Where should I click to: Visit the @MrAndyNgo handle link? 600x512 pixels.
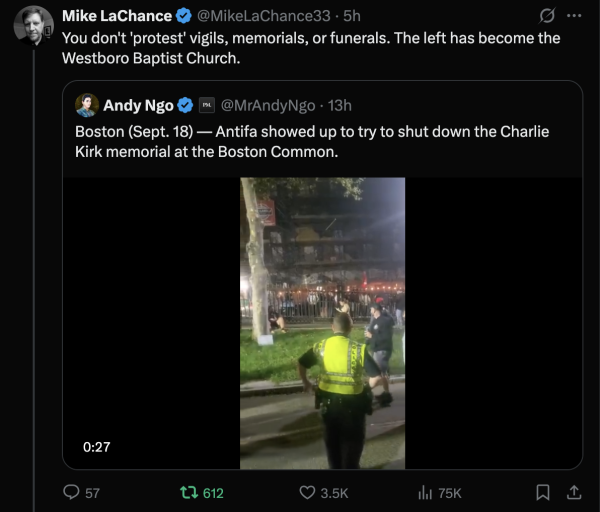pos(266,105)
